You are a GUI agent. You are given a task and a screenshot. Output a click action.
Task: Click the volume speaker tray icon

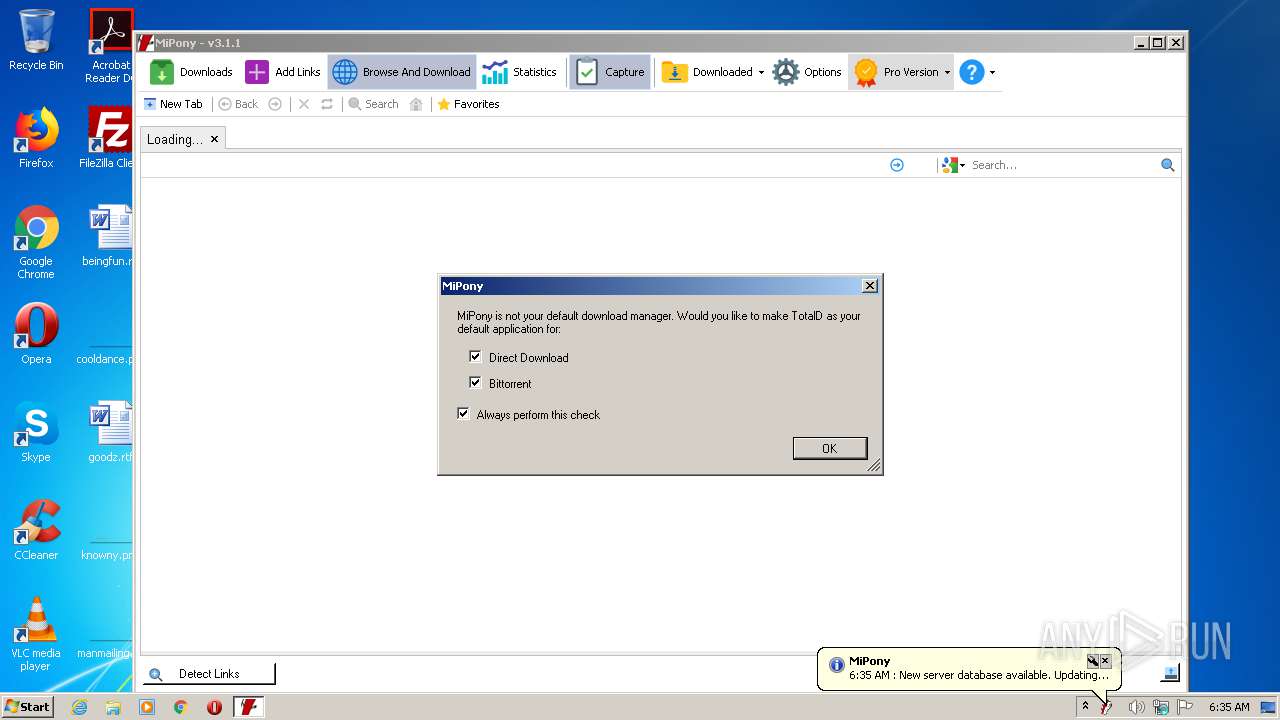click(x=1136, y=707)
